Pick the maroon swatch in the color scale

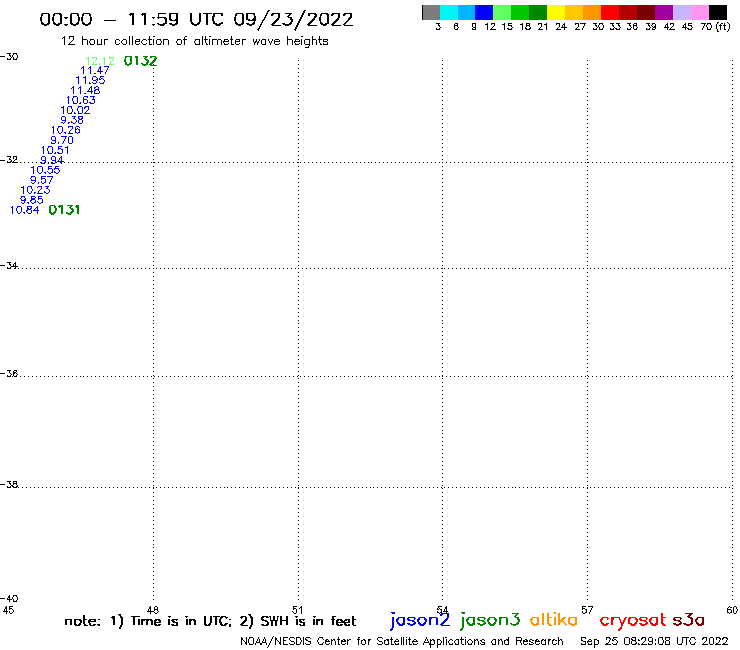coord(646,12)
